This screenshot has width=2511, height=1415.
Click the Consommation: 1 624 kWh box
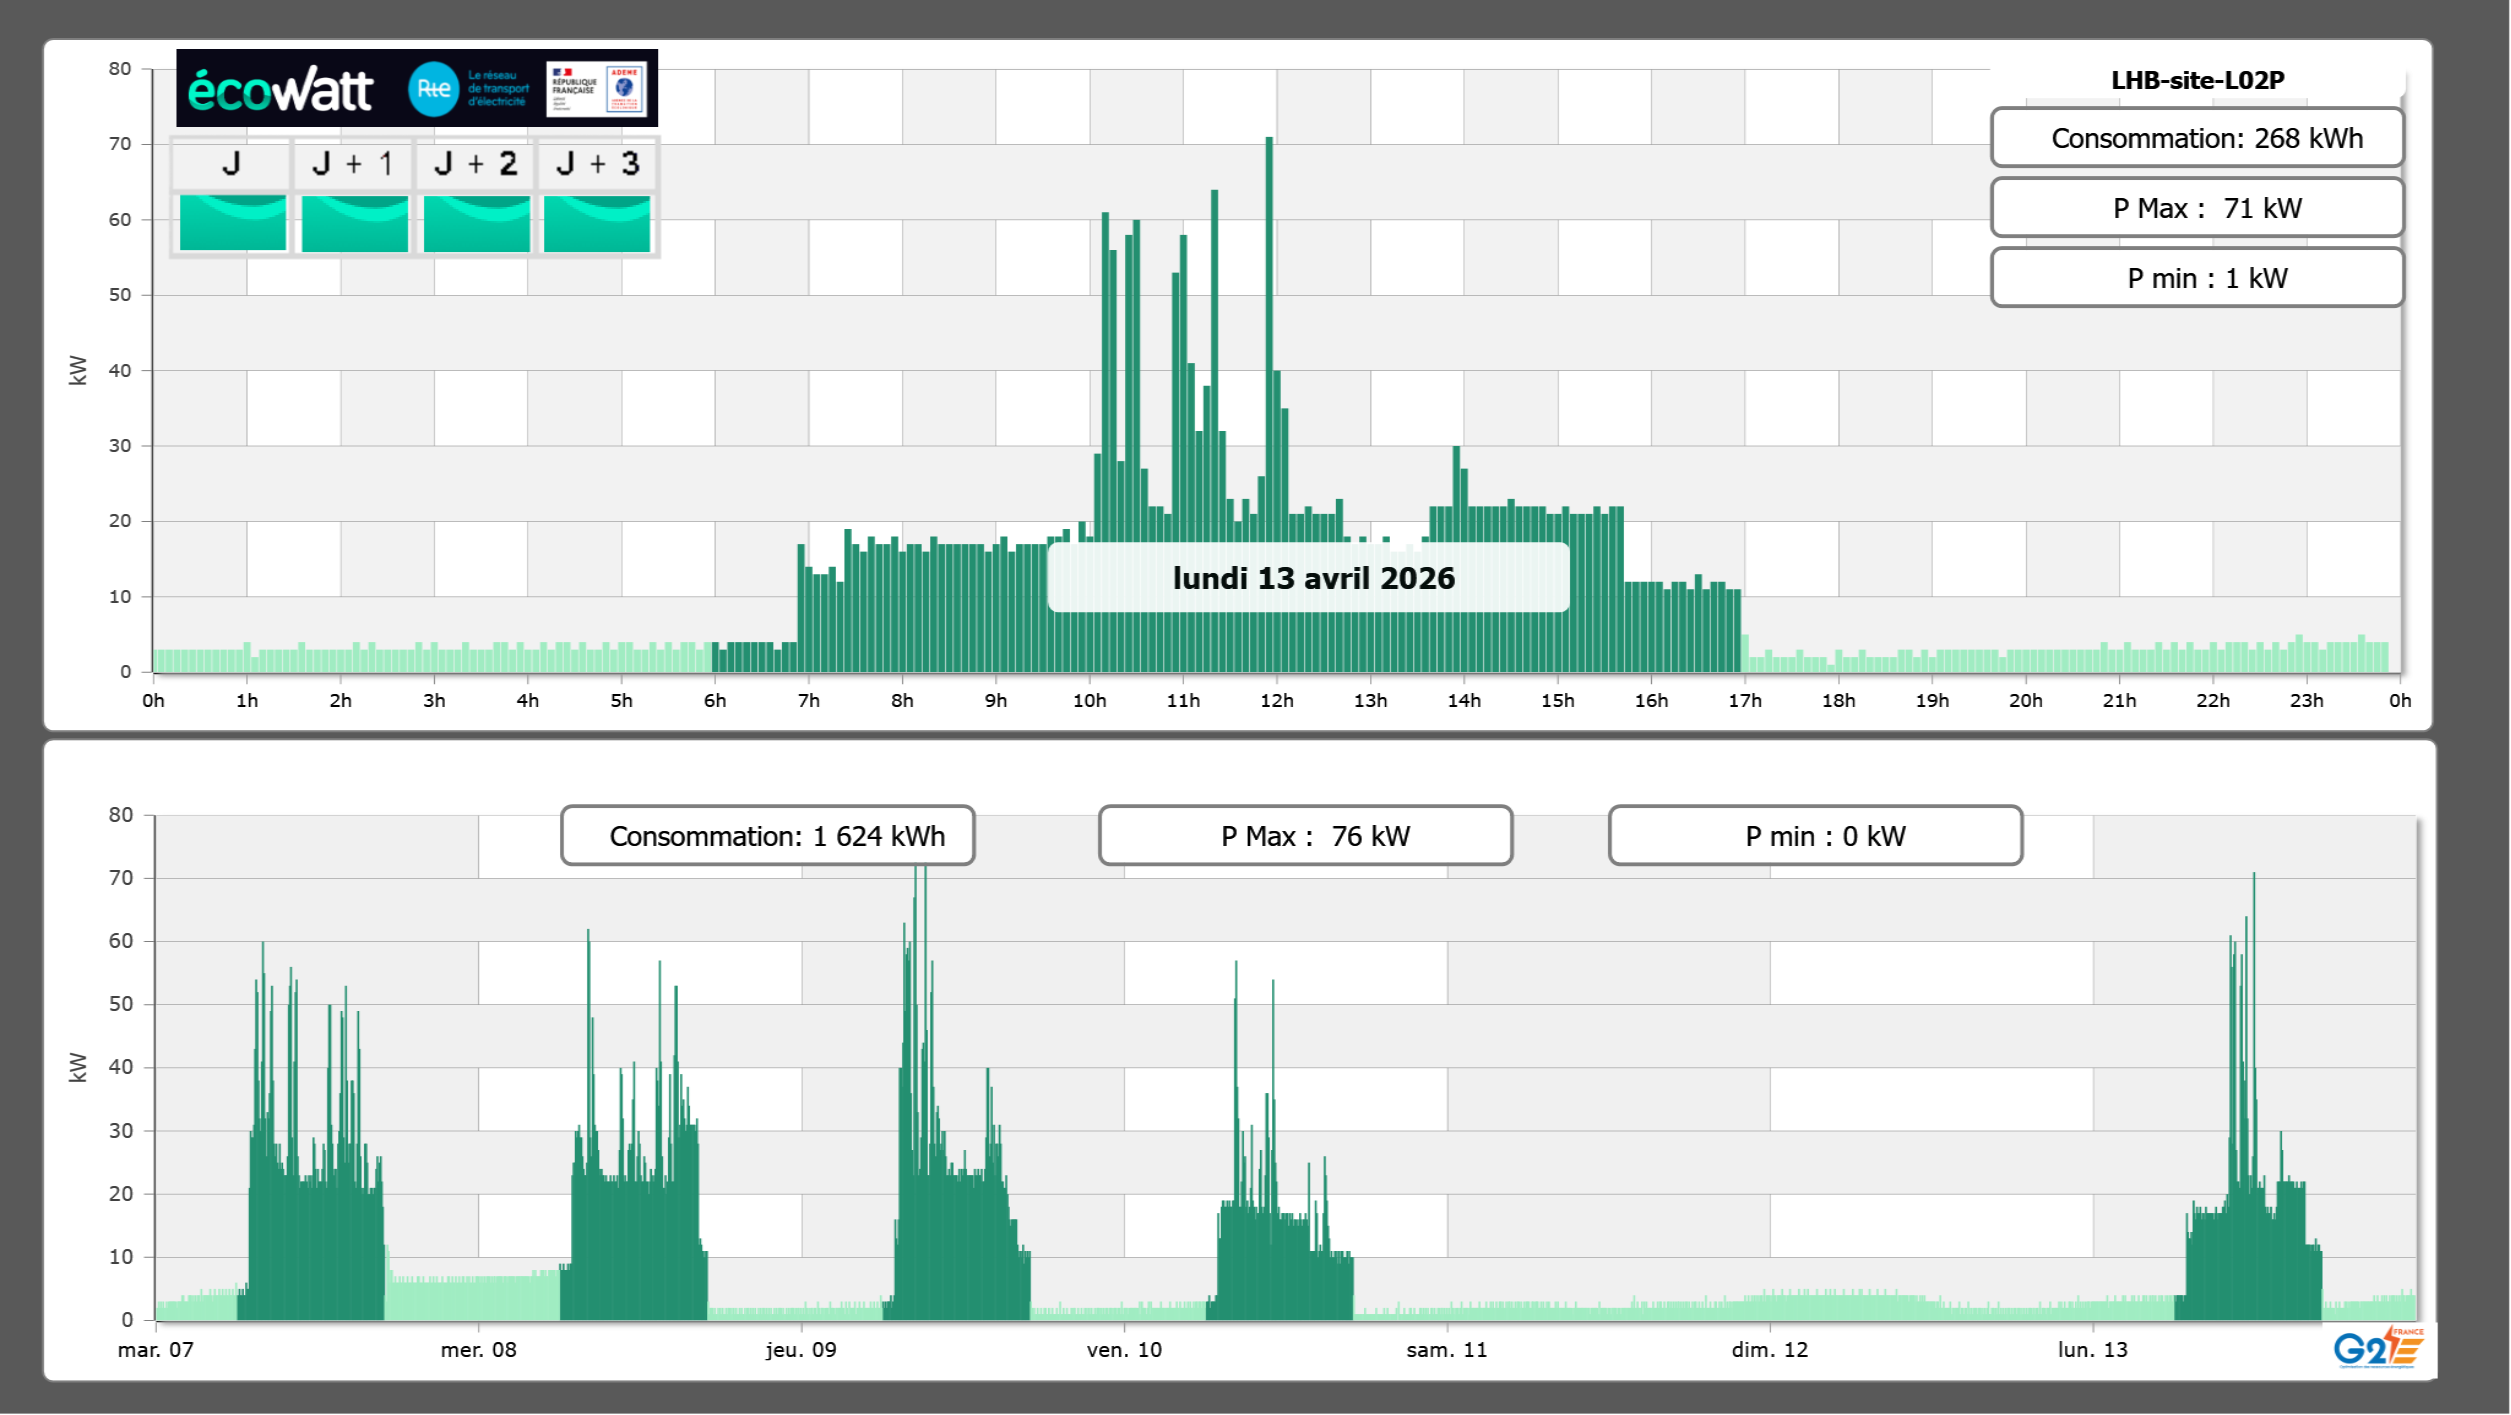click(x=767, y=836)
